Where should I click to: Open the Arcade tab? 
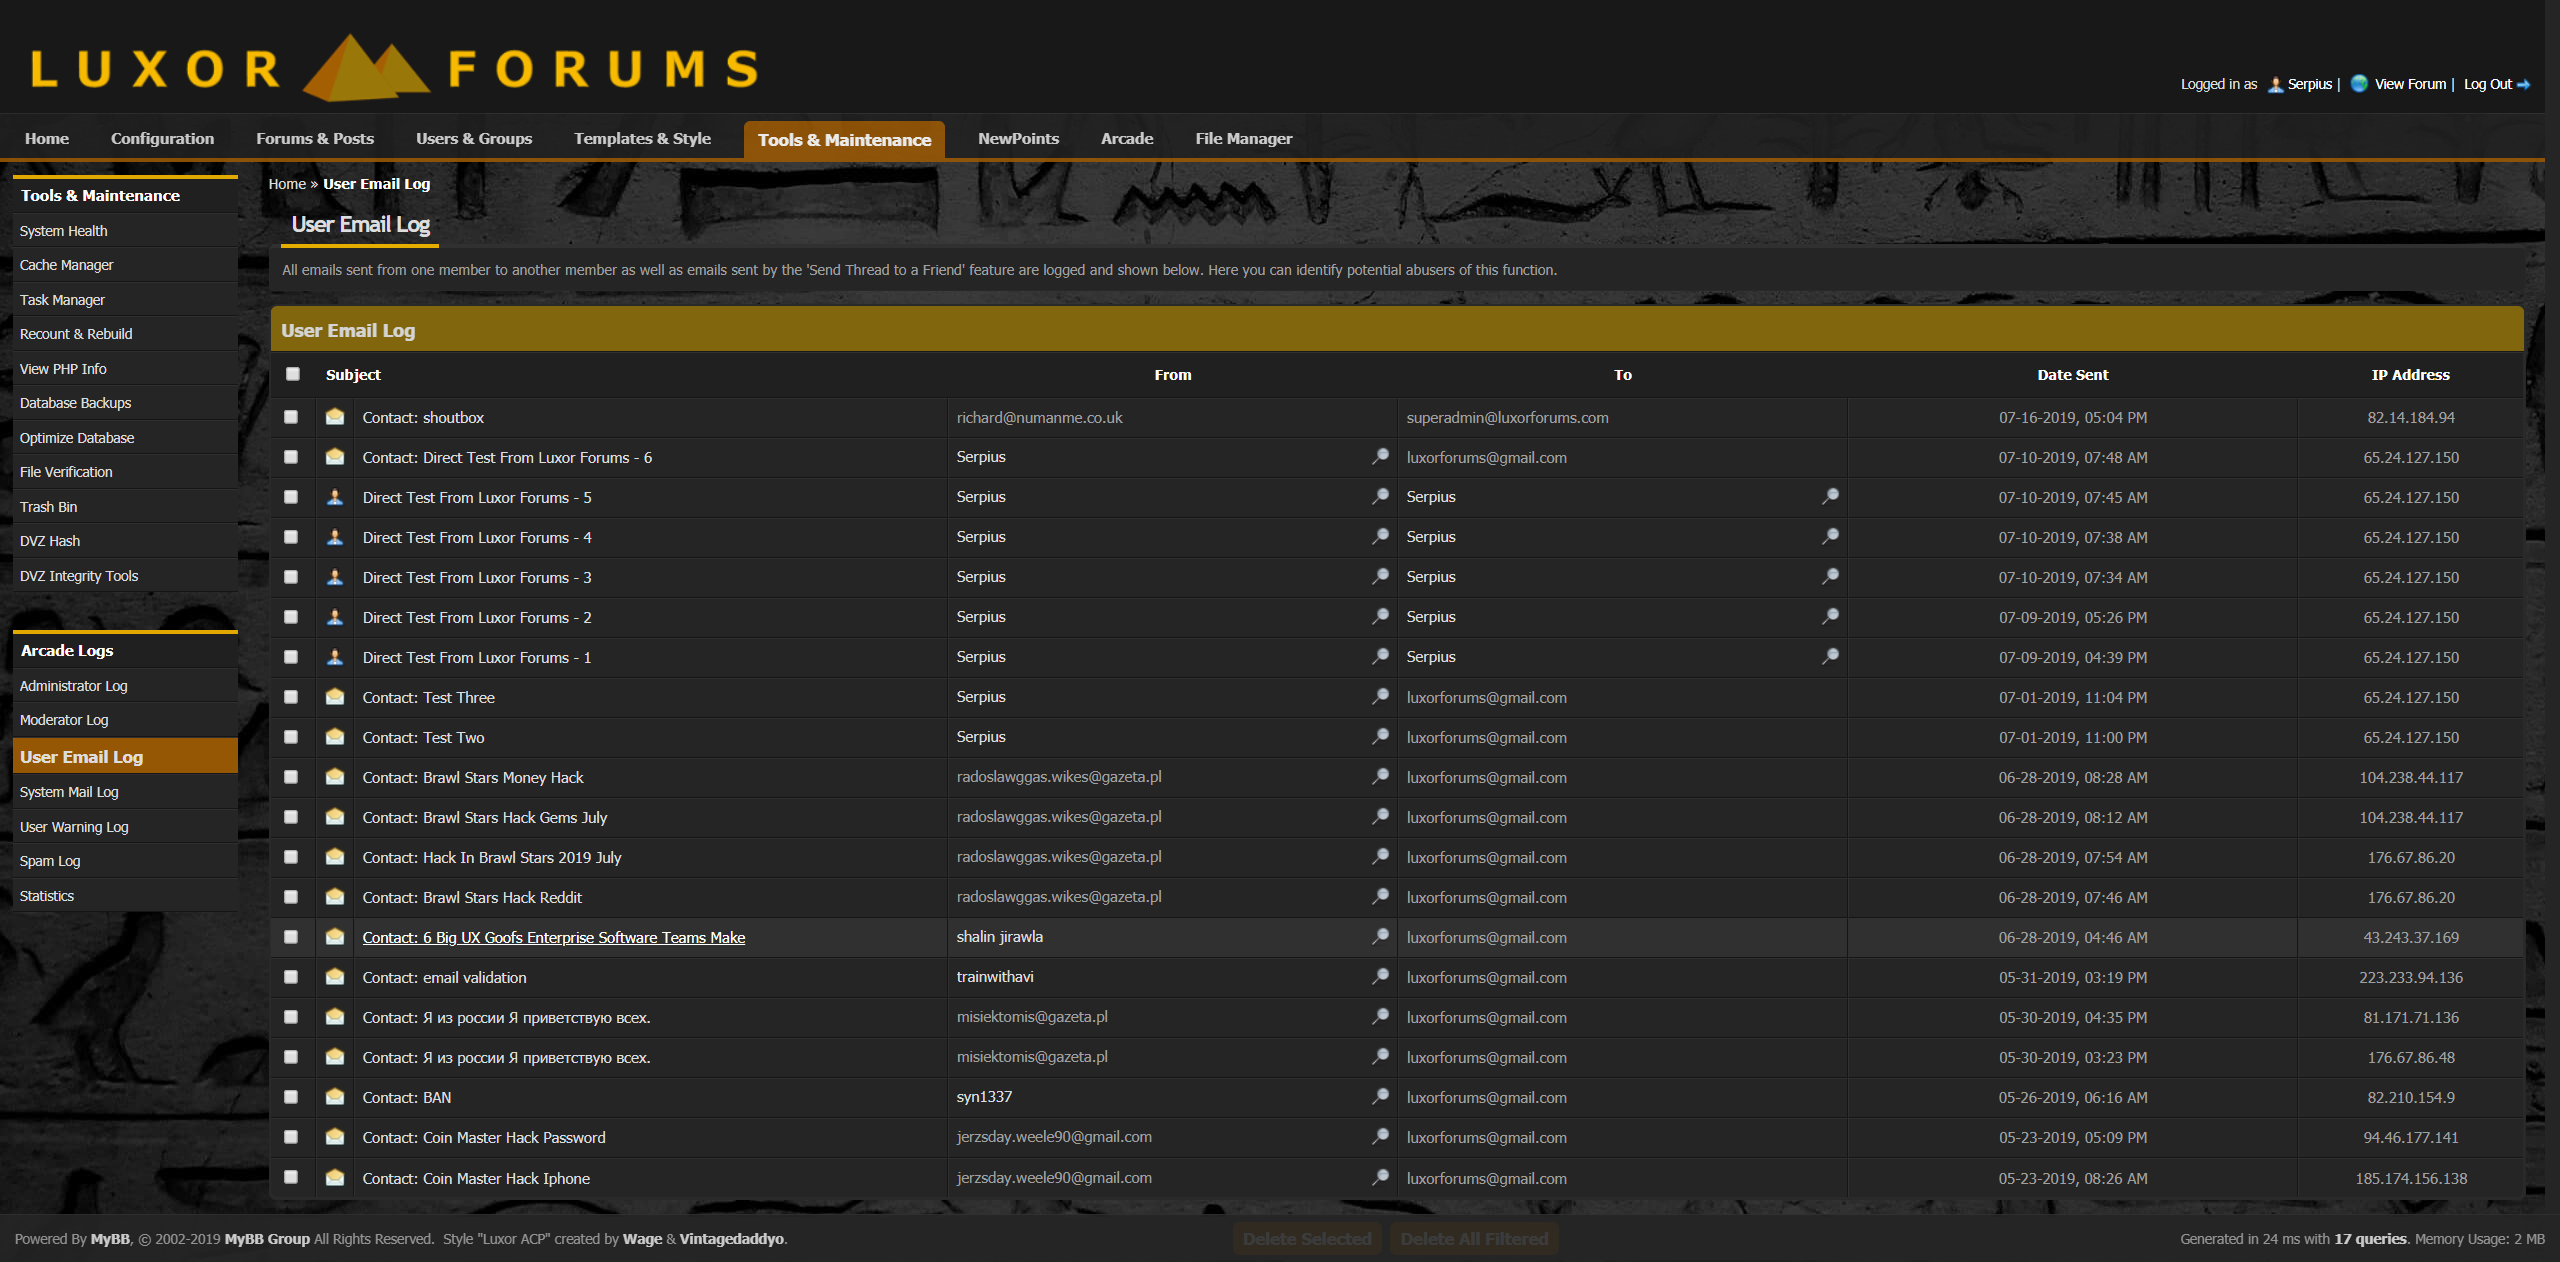[x=1127, y=139]
